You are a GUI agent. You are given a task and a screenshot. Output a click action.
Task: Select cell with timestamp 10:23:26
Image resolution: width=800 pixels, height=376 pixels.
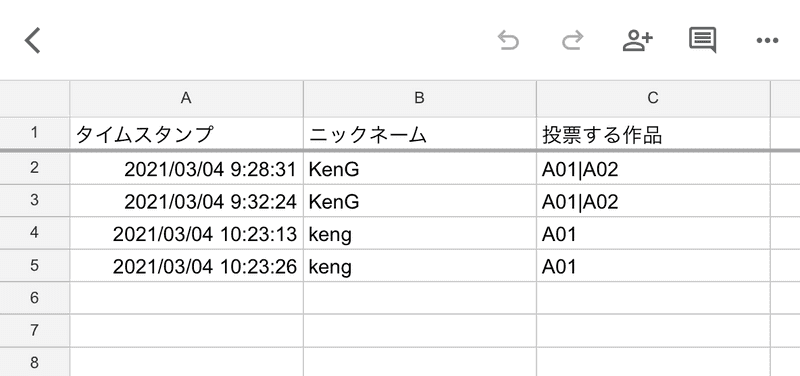(186, 266)
